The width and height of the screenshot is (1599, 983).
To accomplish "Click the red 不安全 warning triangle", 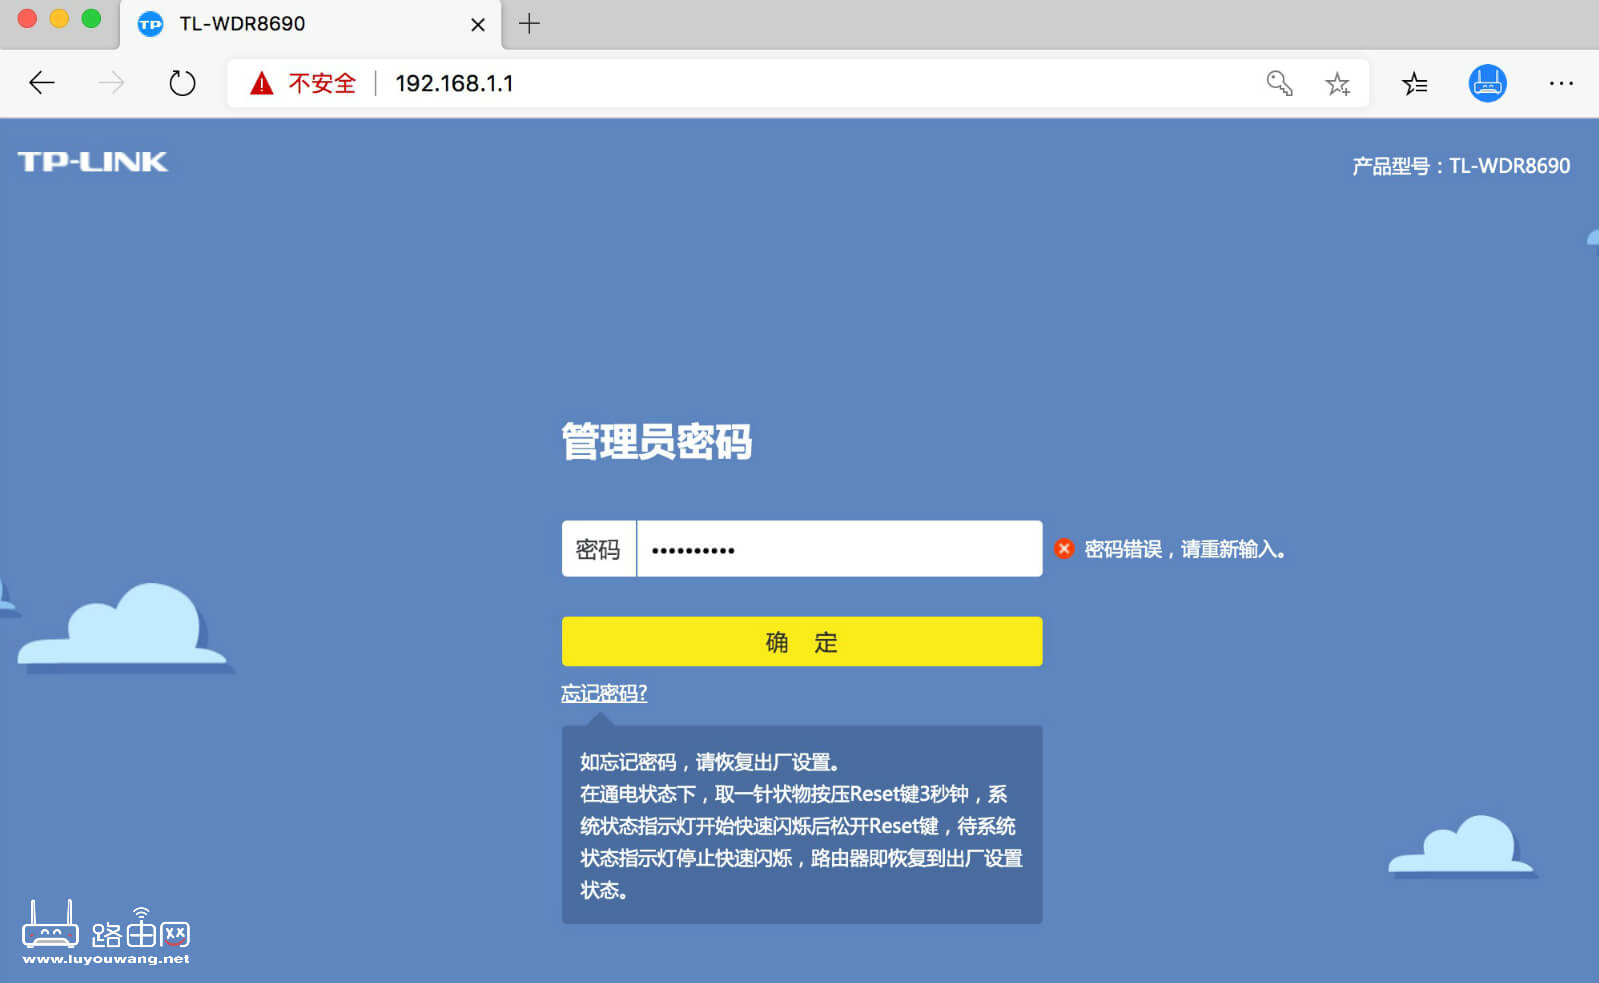I will pyautogui.click(x=262, y=83).
